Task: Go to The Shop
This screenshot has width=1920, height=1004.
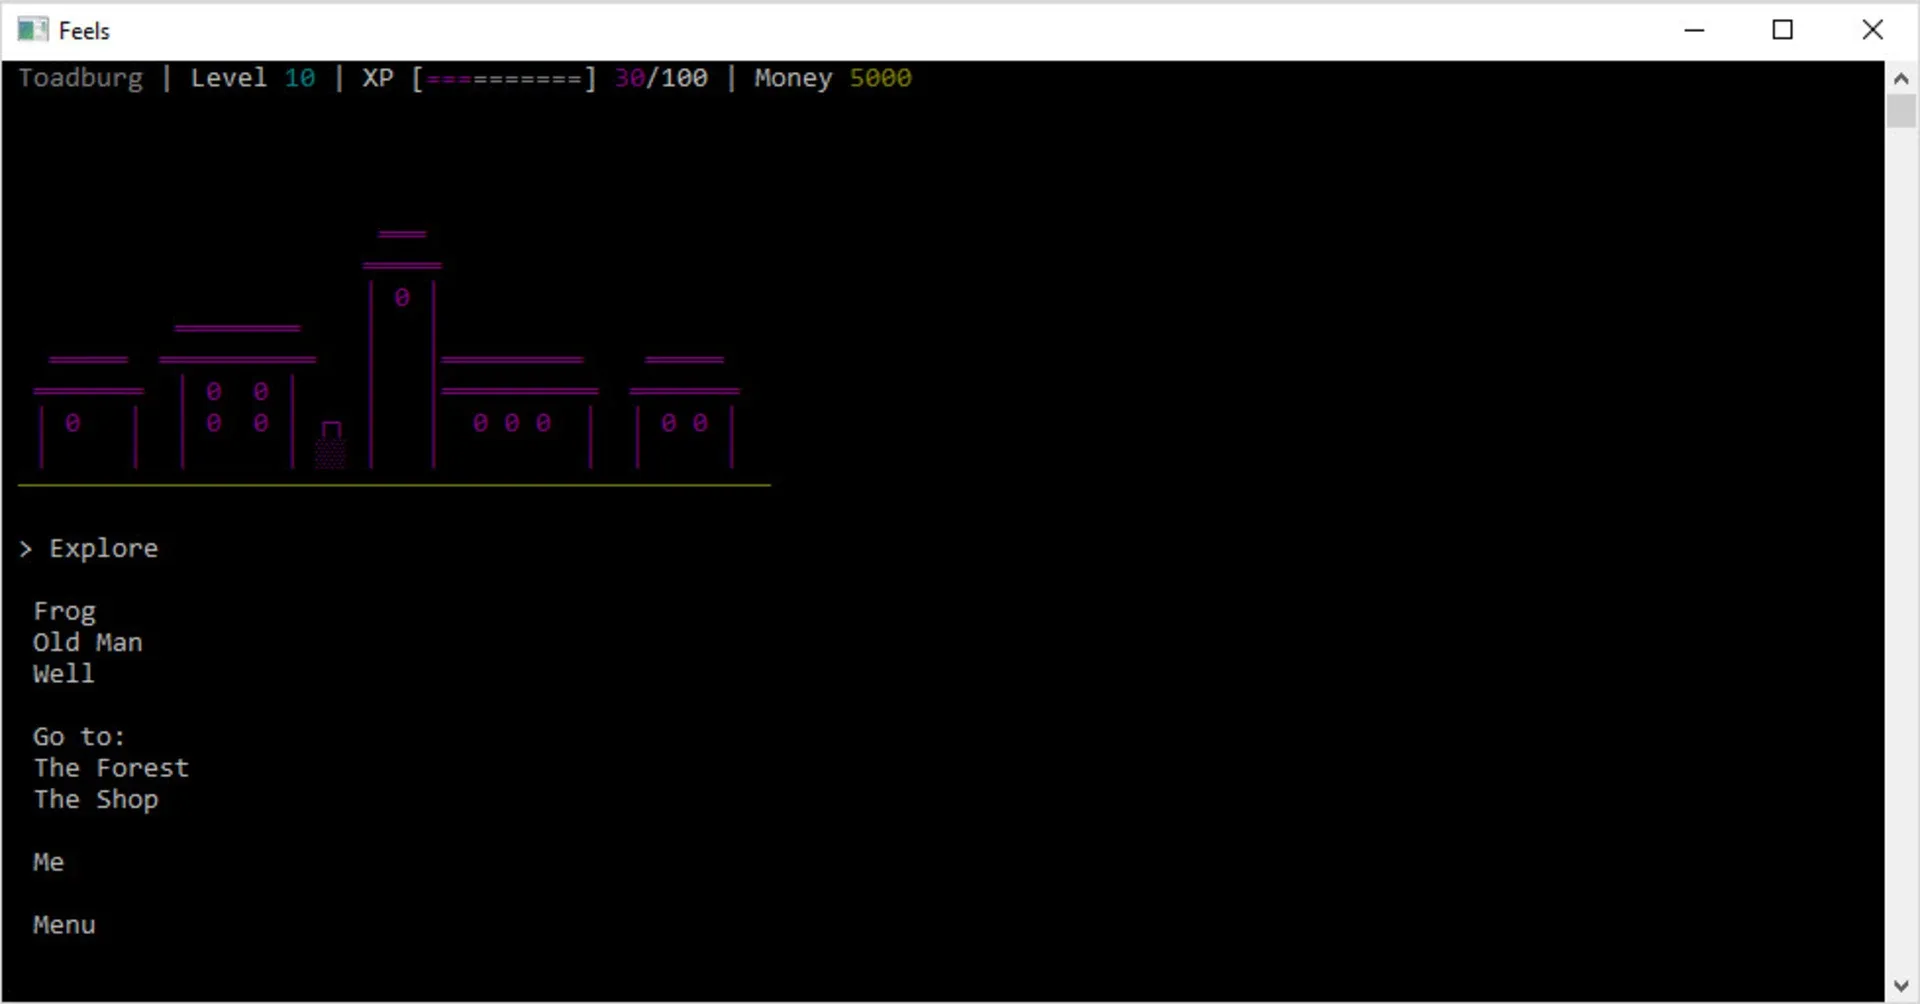Action: pyautogui.click(x=95, y=799)
